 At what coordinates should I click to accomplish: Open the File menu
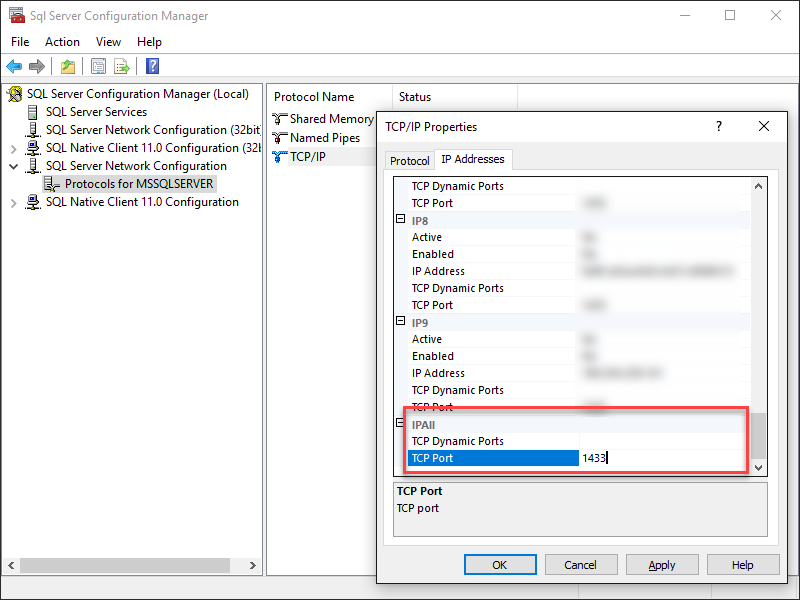click(x=20, y=42)
